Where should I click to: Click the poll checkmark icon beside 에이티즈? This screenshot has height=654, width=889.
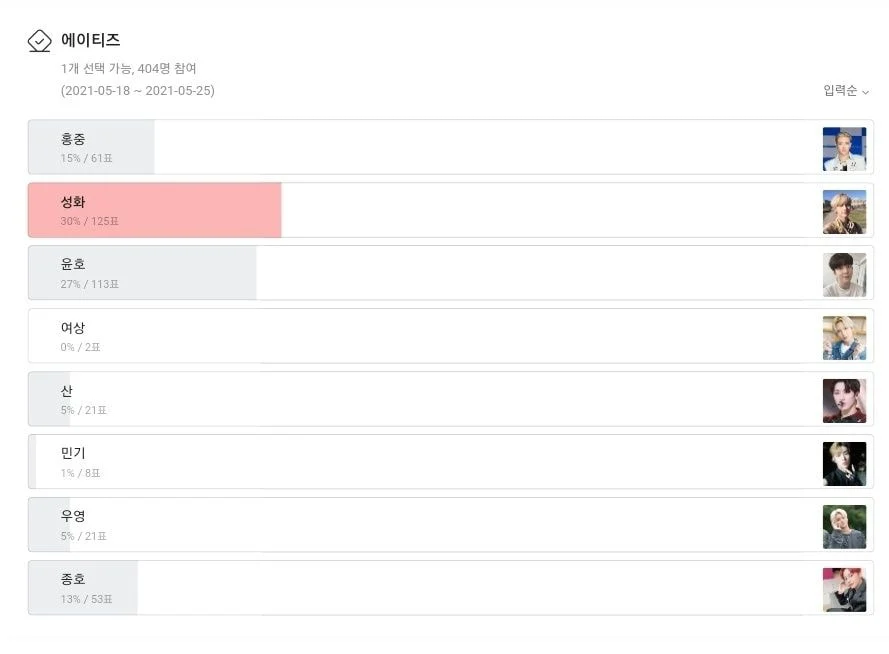coord(40,41)
